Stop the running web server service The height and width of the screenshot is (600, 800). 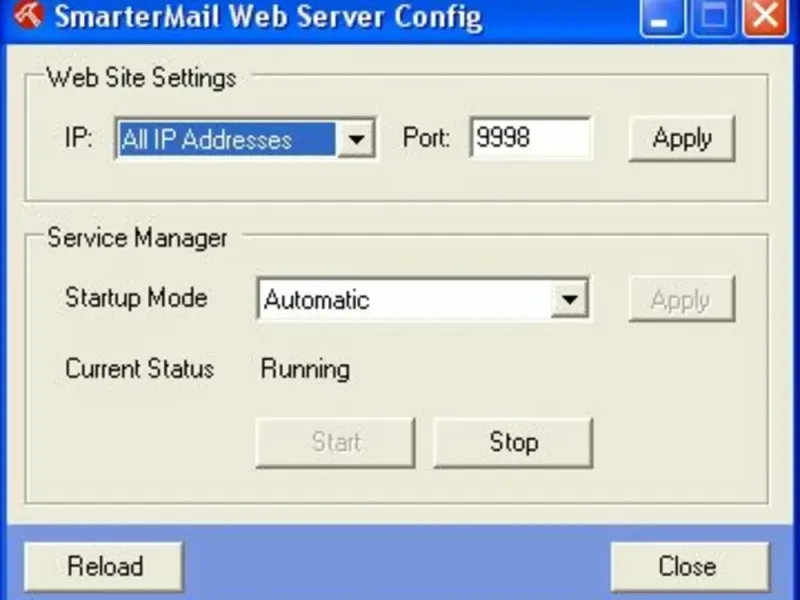pos(513,442)
